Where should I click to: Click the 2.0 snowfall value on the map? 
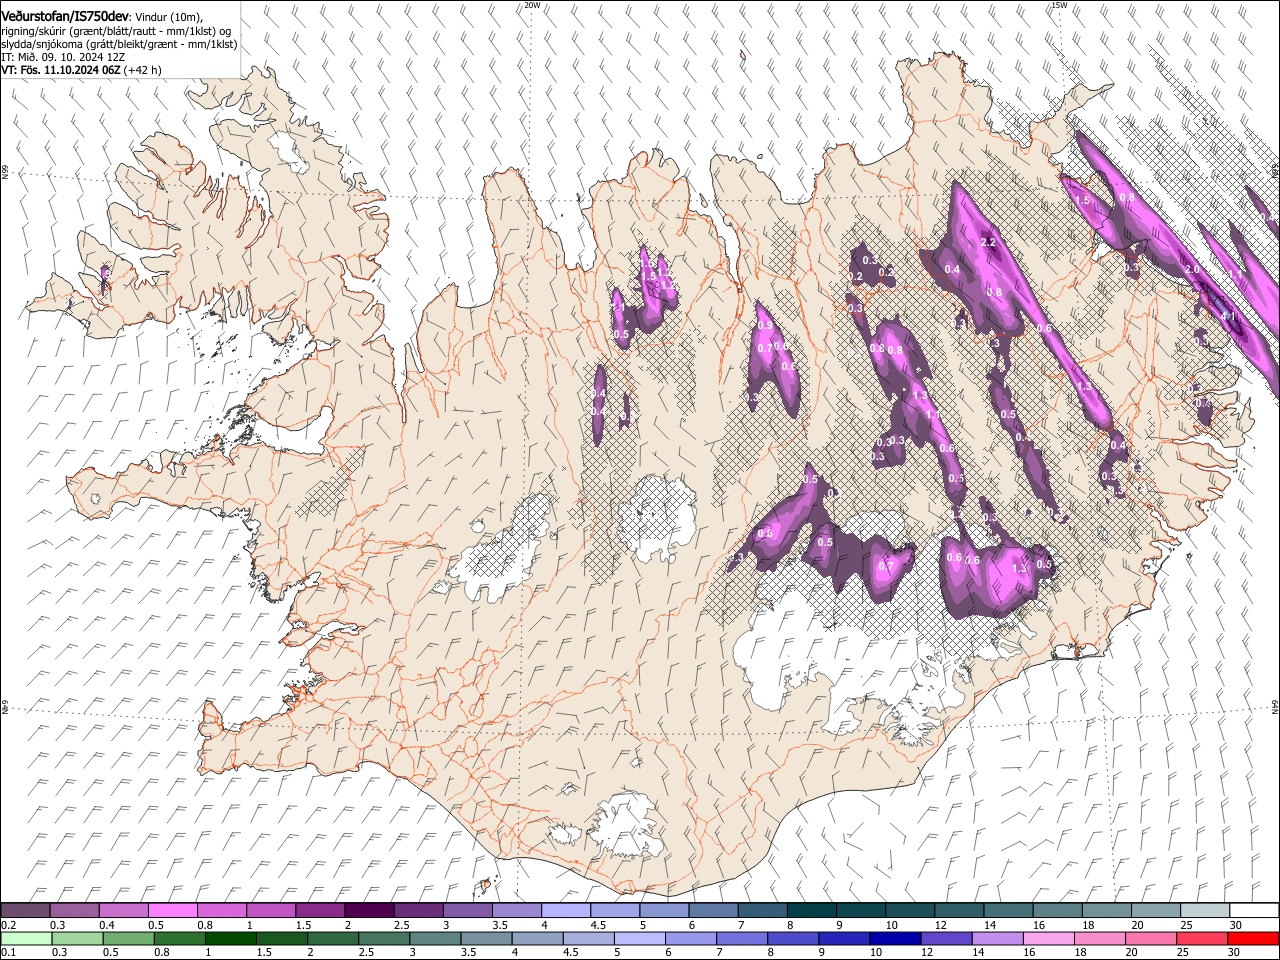(1191, 270)
